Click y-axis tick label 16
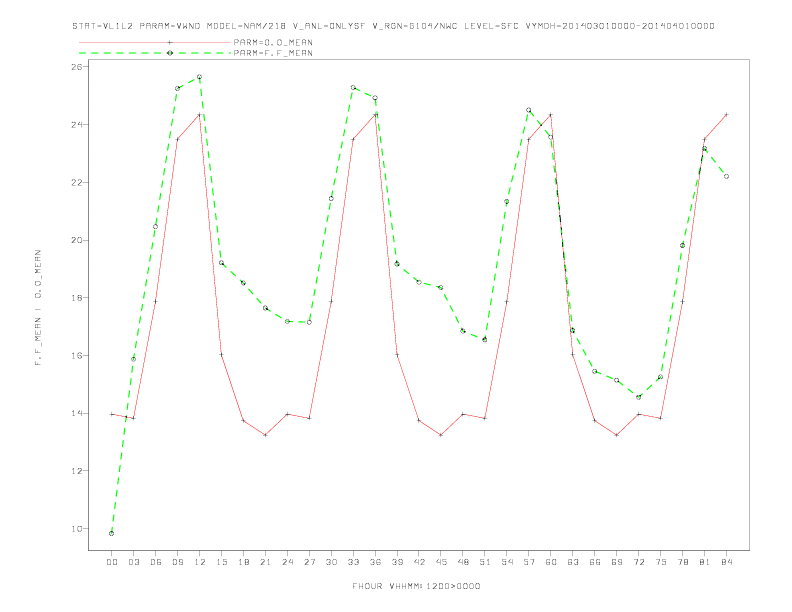Viewport: 792px width, 612px height. [79, 355]
